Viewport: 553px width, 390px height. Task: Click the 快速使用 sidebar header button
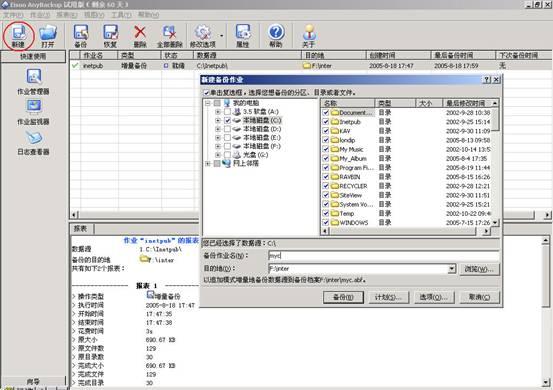(x=33, y=56)
